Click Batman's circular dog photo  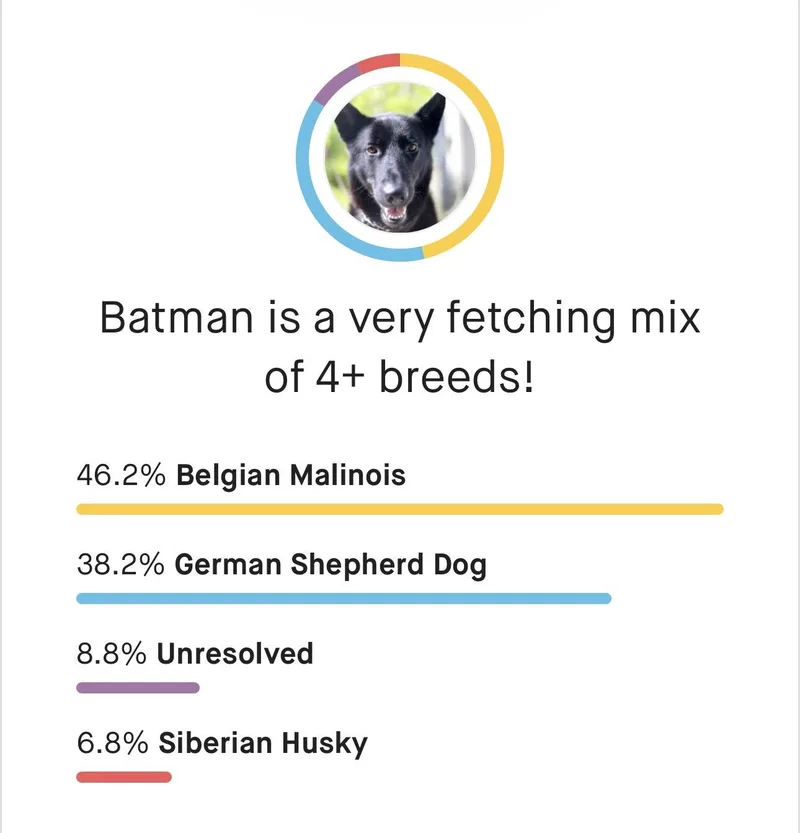coord(399,157)
